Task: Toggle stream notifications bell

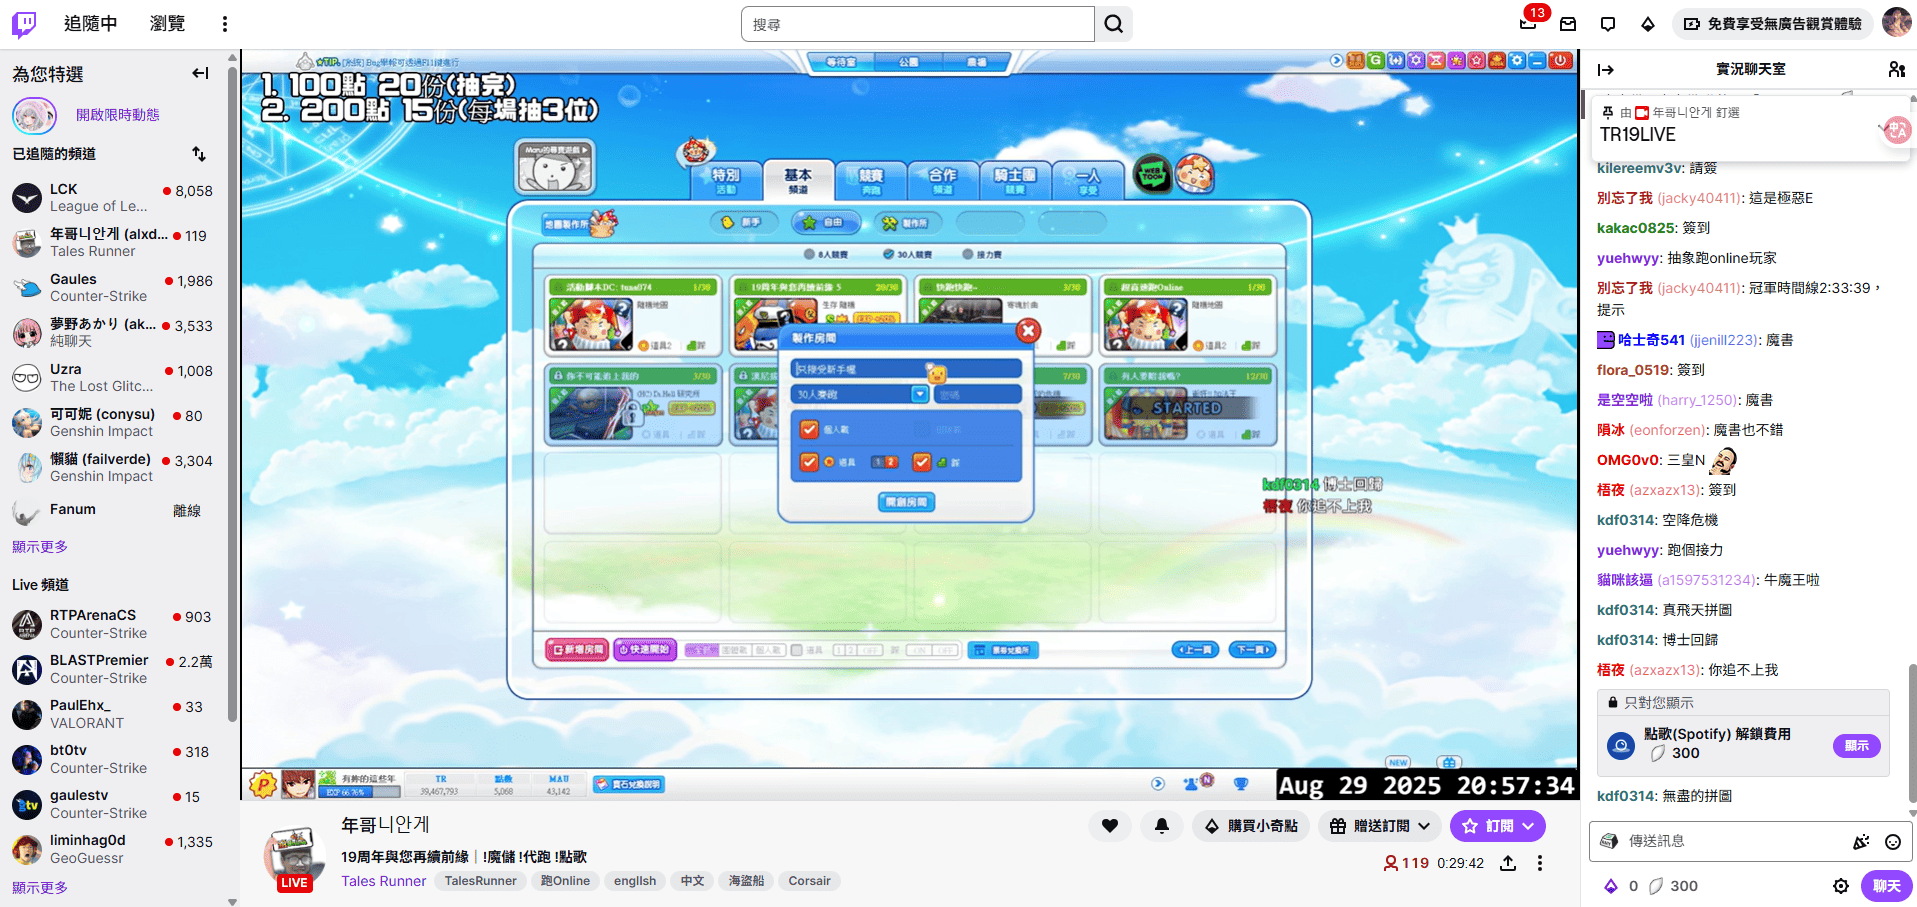Action: coord(1162,826)
